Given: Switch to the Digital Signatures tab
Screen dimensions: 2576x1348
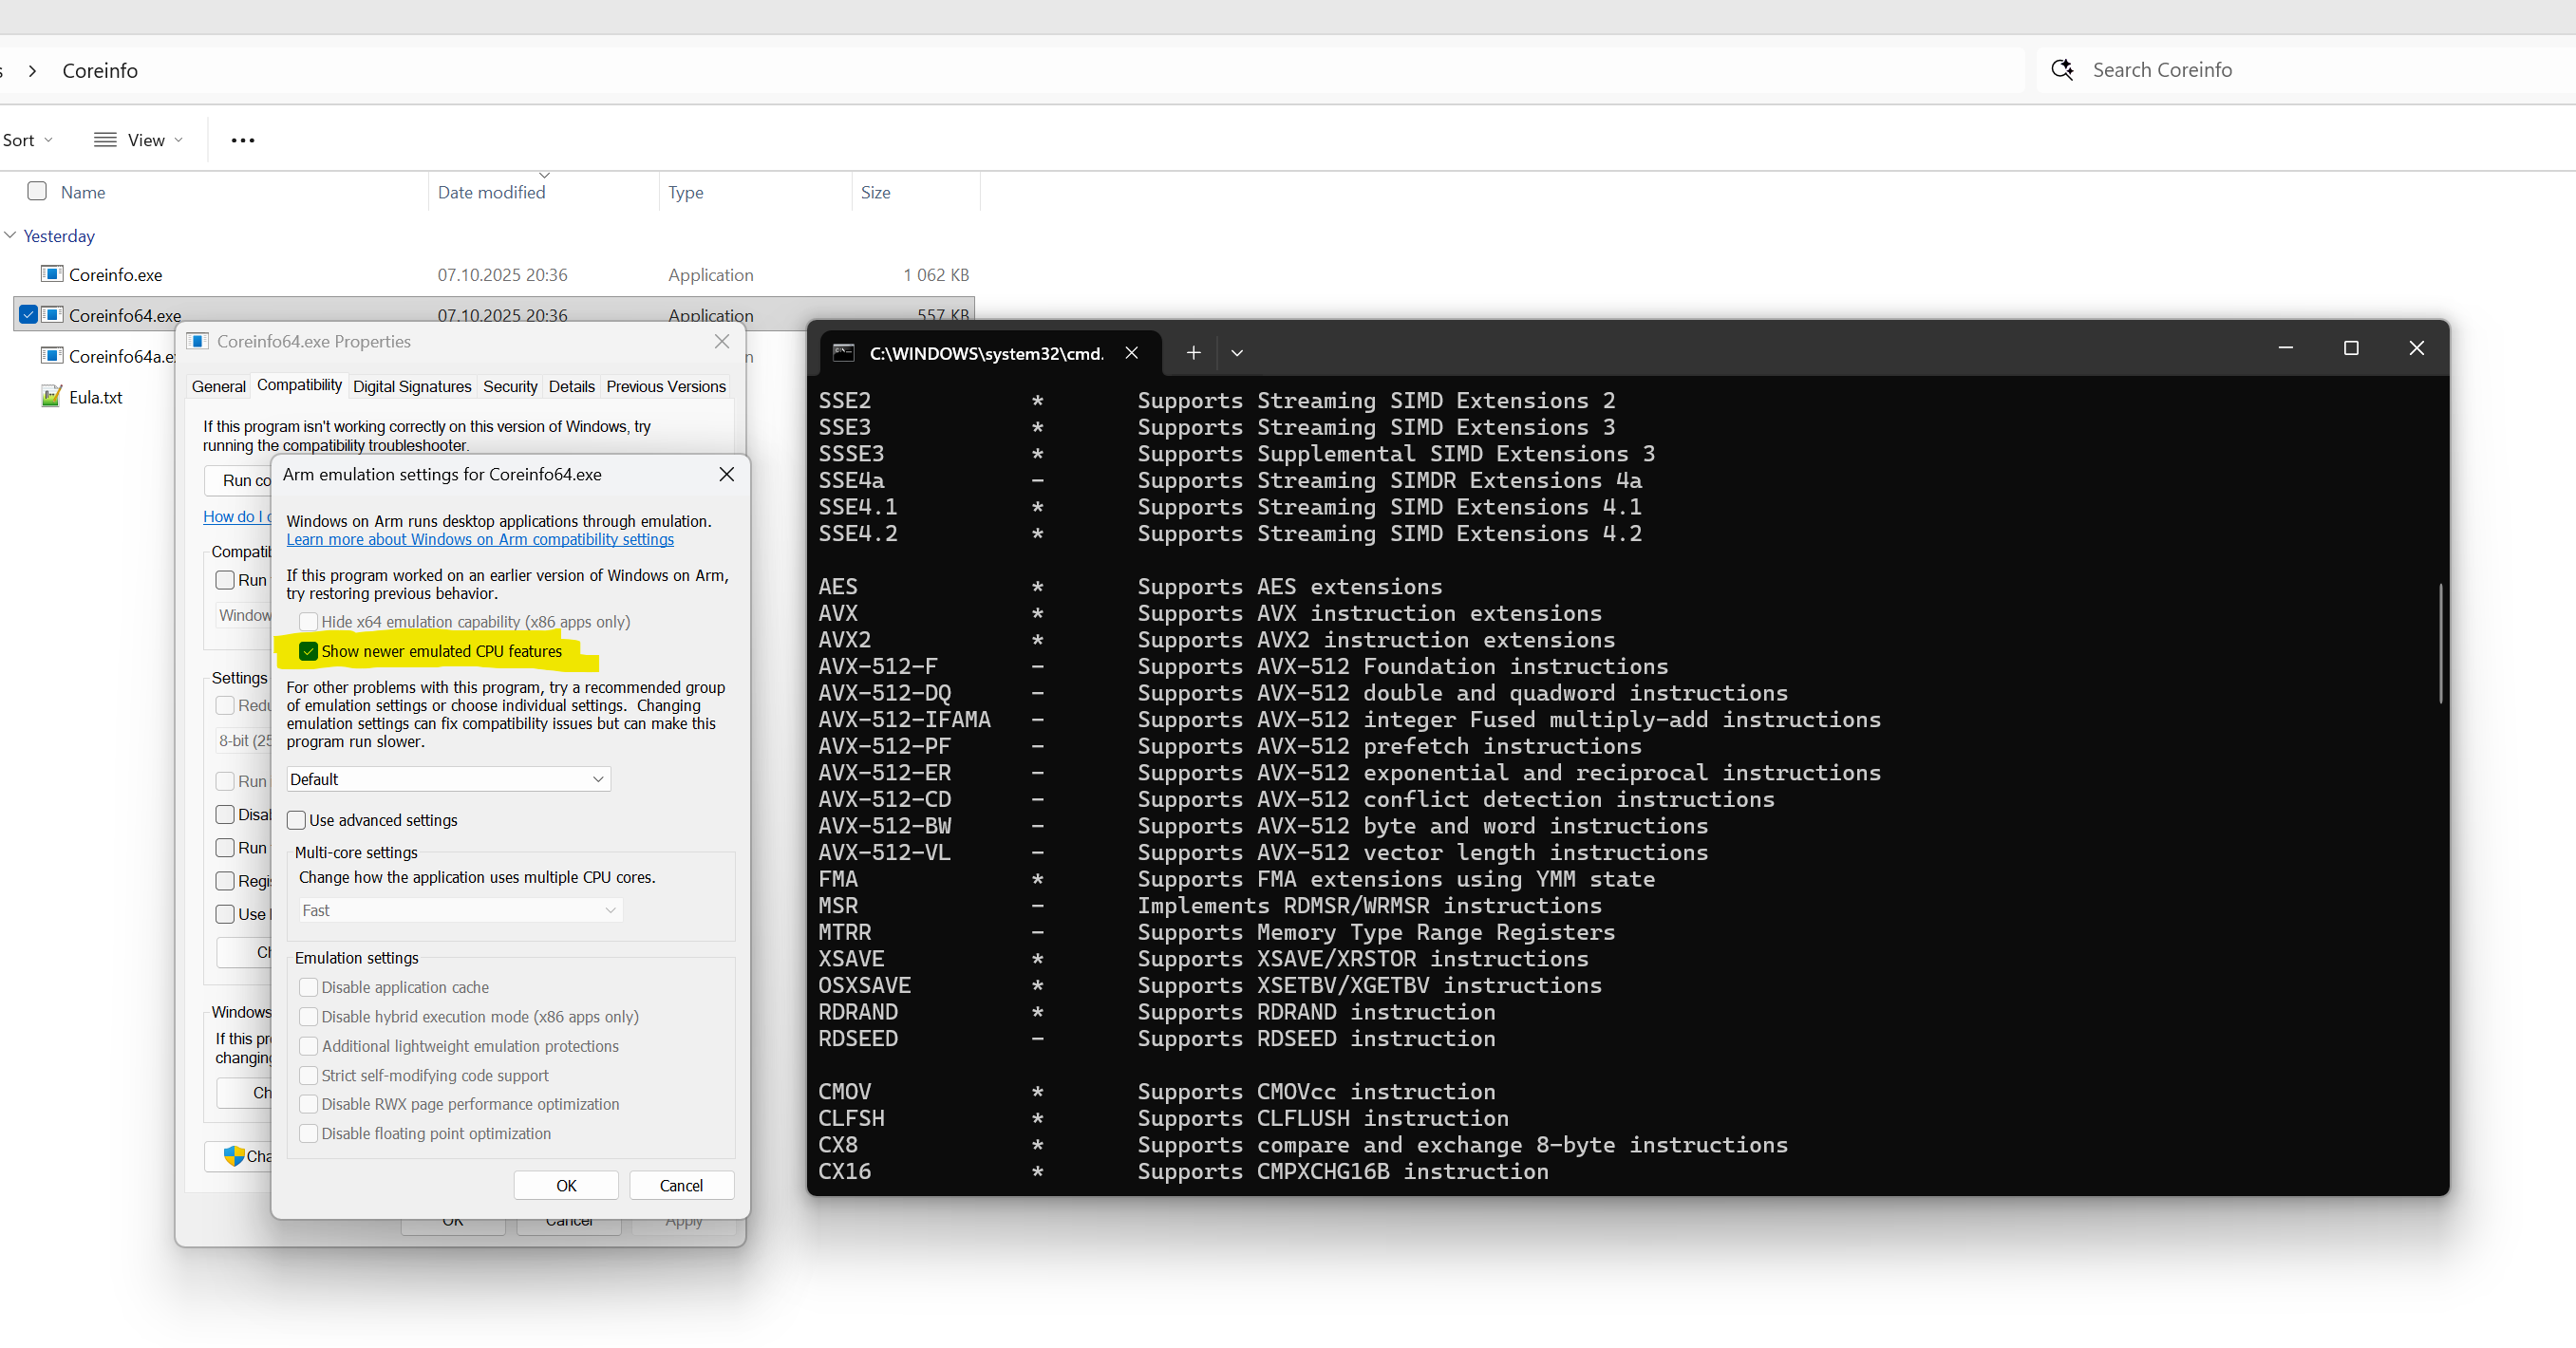Looking at the screenshot, I should [x=412, y=387].
